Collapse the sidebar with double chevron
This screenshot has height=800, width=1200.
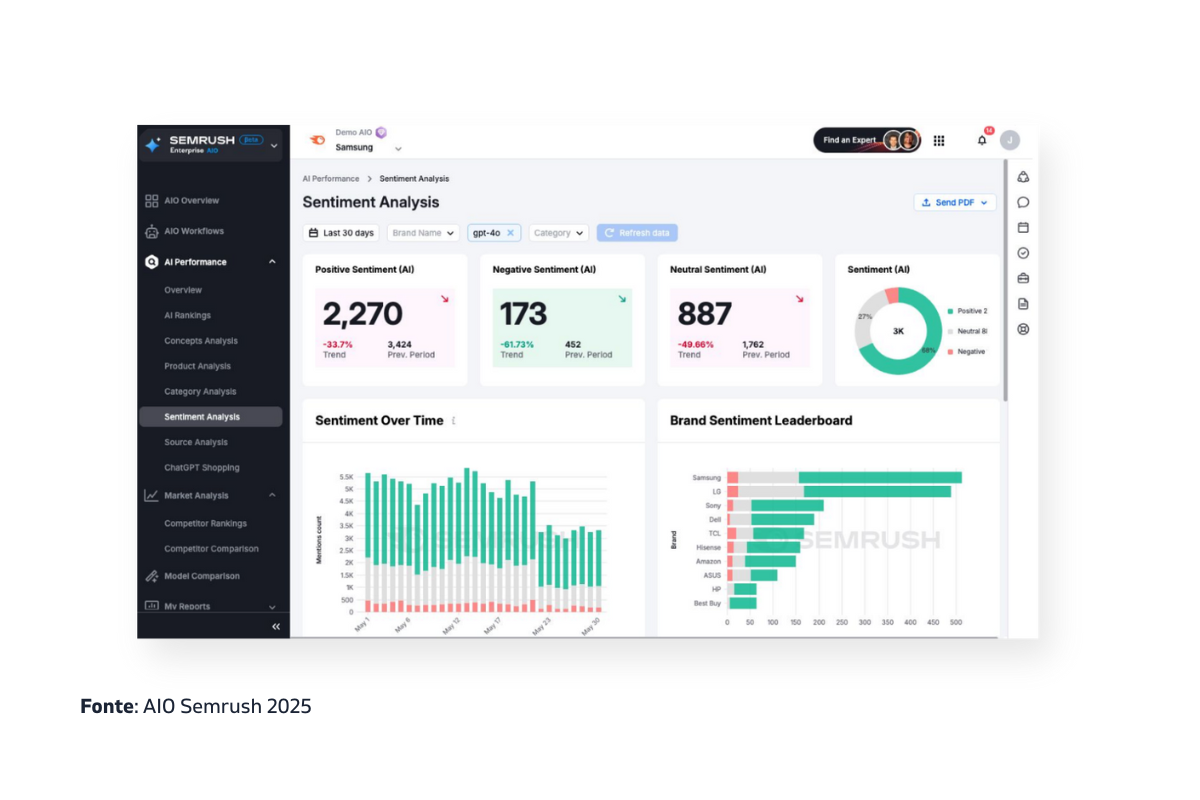pyautogui.click(x=276, y=627)
